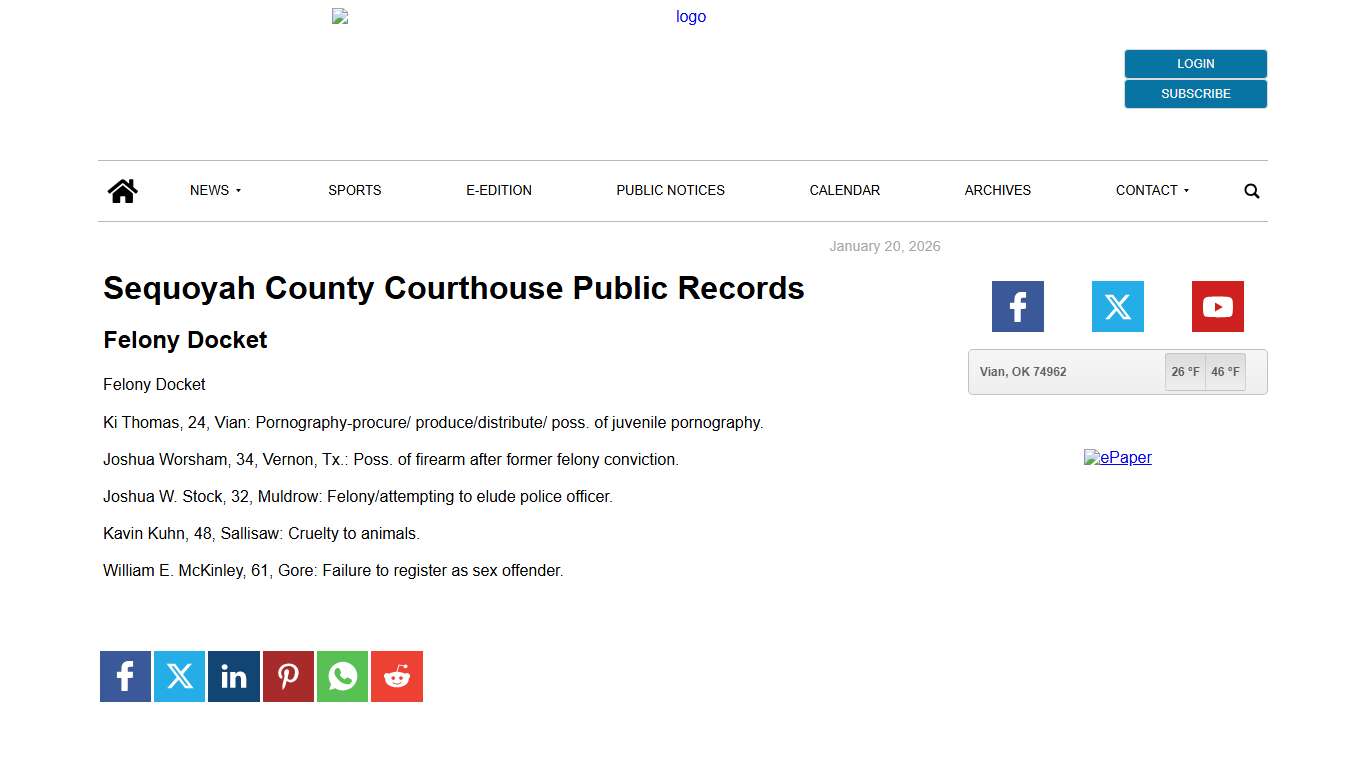Share the article via WhatsApp
The width and height of the screenshot is (1366, 768).
[x=342, y=676]
